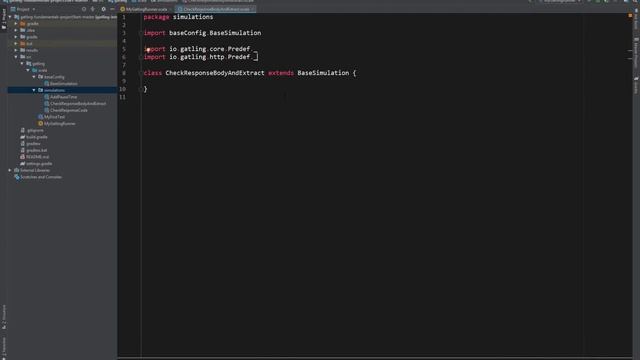
Task: Select MyFirstTest in project tree
Action: [54, 117]
